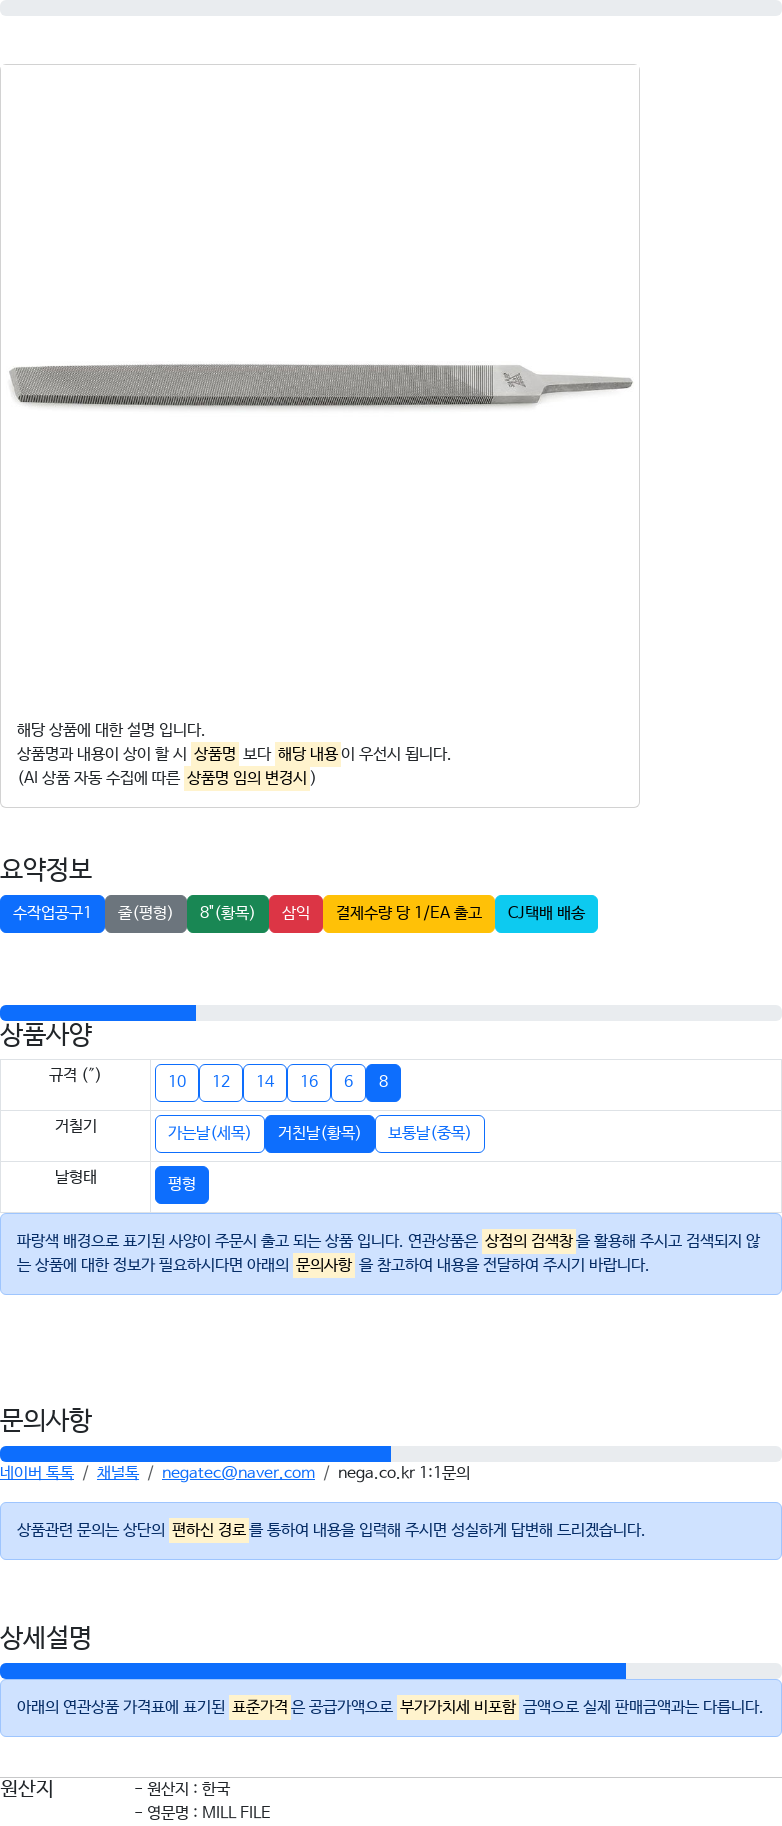782x1826 pixels.
Task: Click the yellow 결제수량 당 1/EA 출고 badge
Action: pos(409,913)
